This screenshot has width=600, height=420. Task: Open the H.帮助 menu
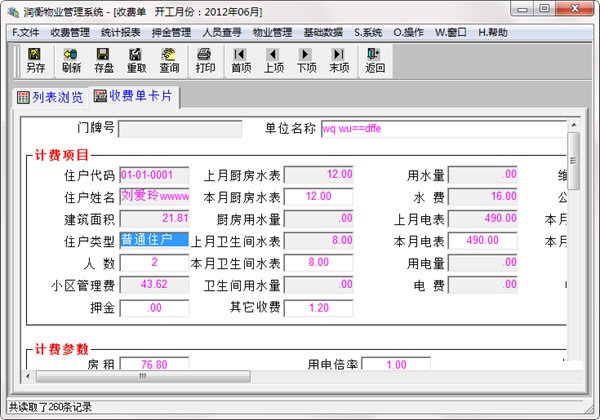coord(493,33)
